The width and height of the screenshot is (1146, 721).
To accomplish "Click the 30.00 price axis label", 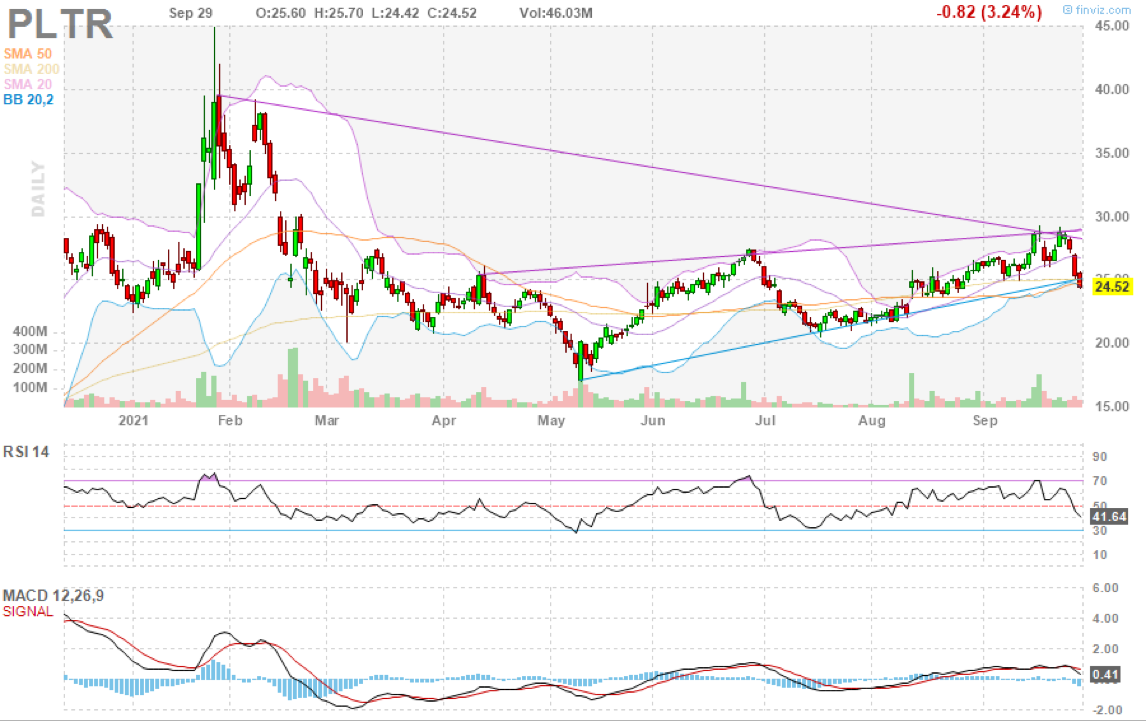I will point(1111,217).
